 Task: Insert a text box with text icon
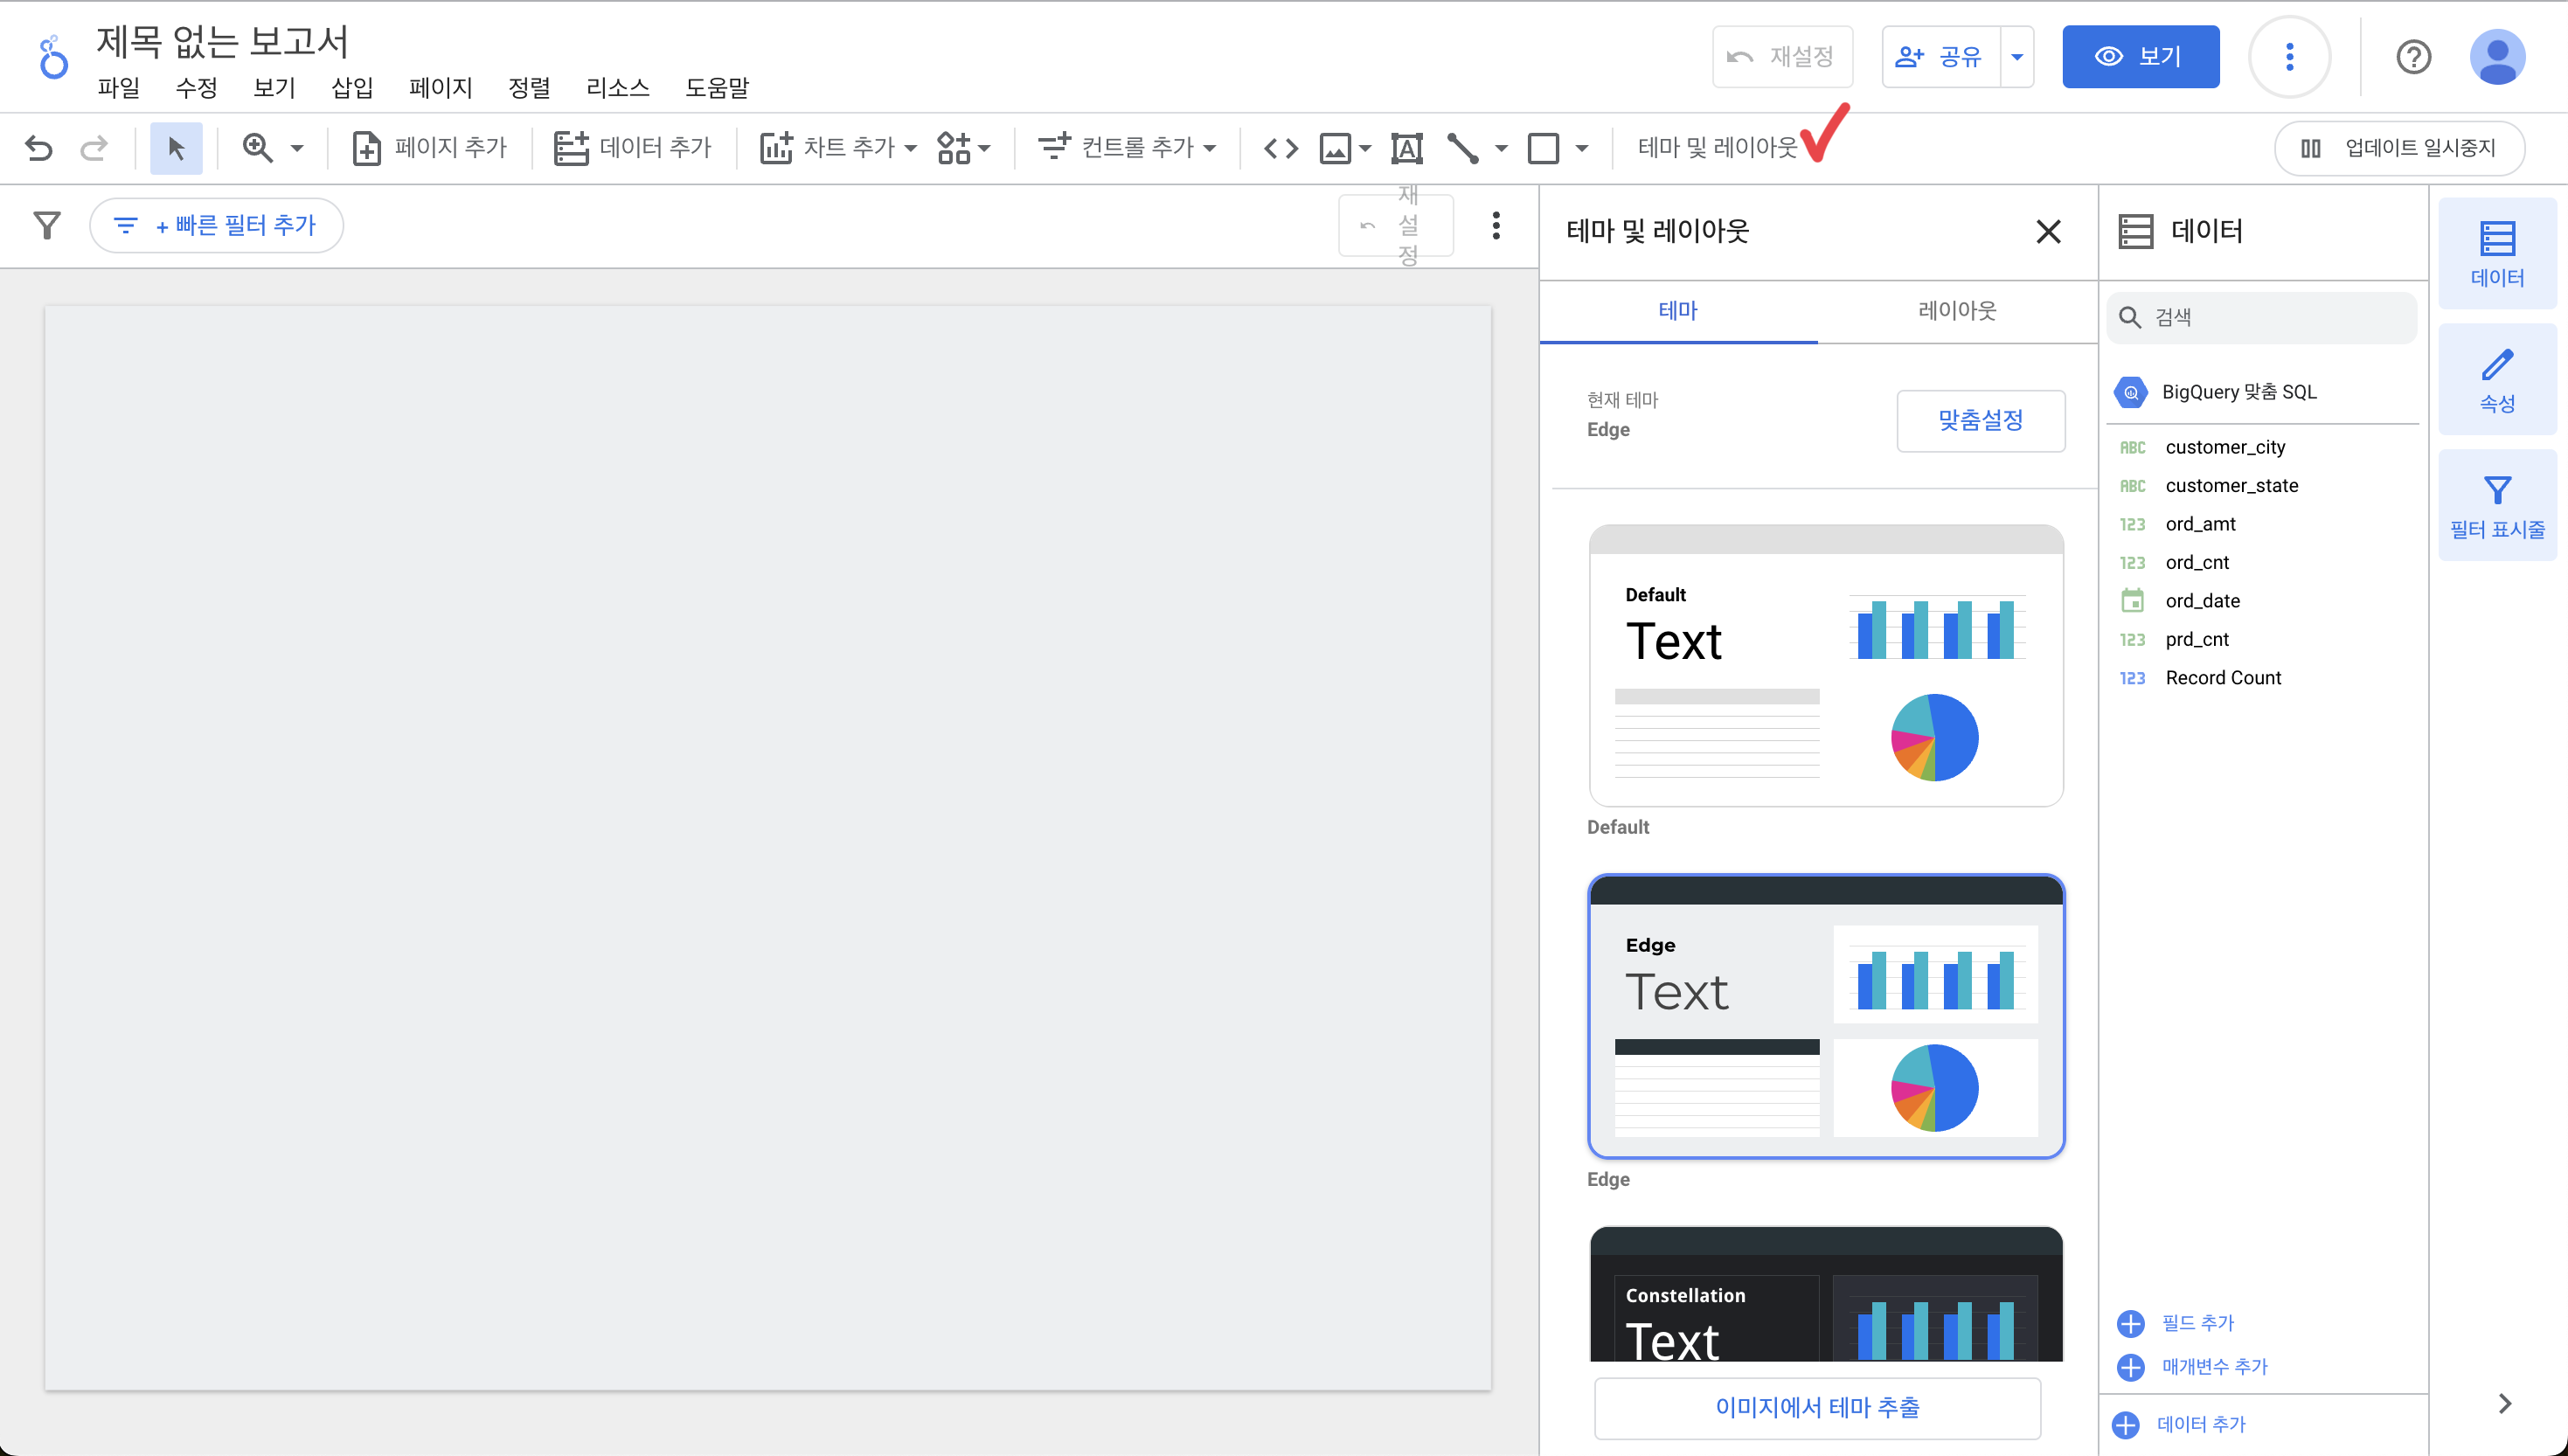pyautogui.click(x=1406, y=148)
